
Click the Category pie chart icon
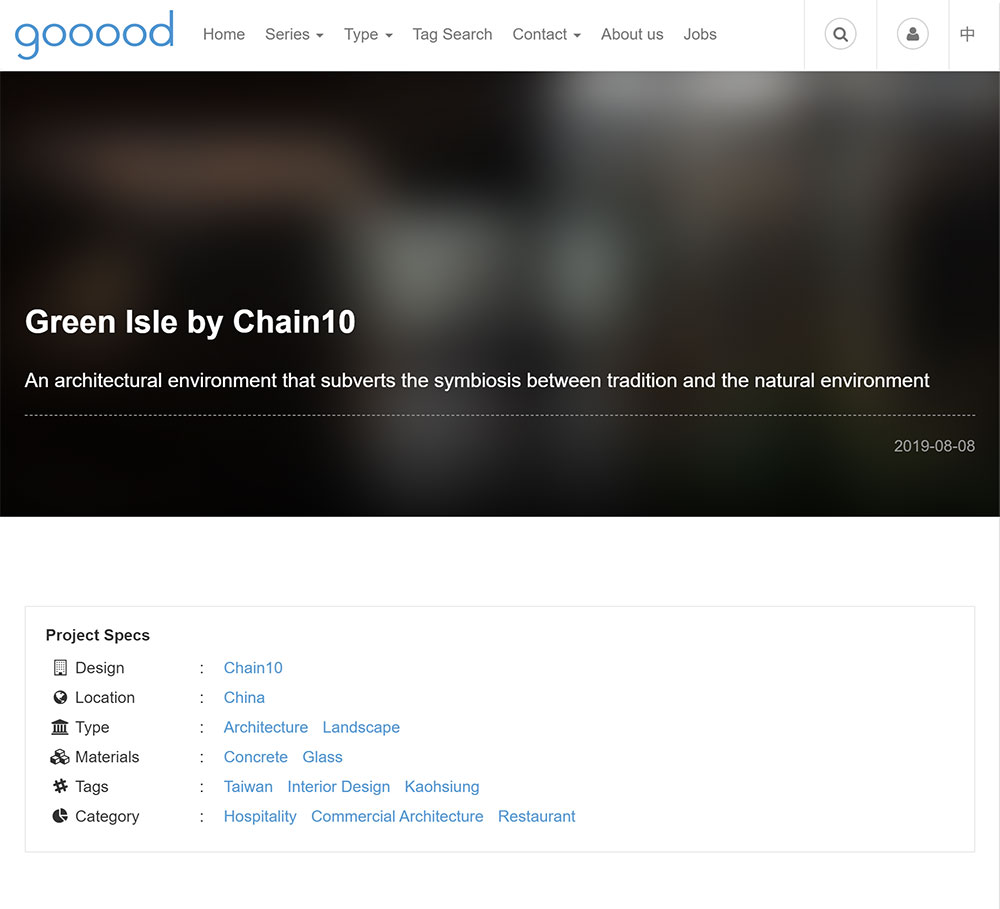(x=60, y=816)
